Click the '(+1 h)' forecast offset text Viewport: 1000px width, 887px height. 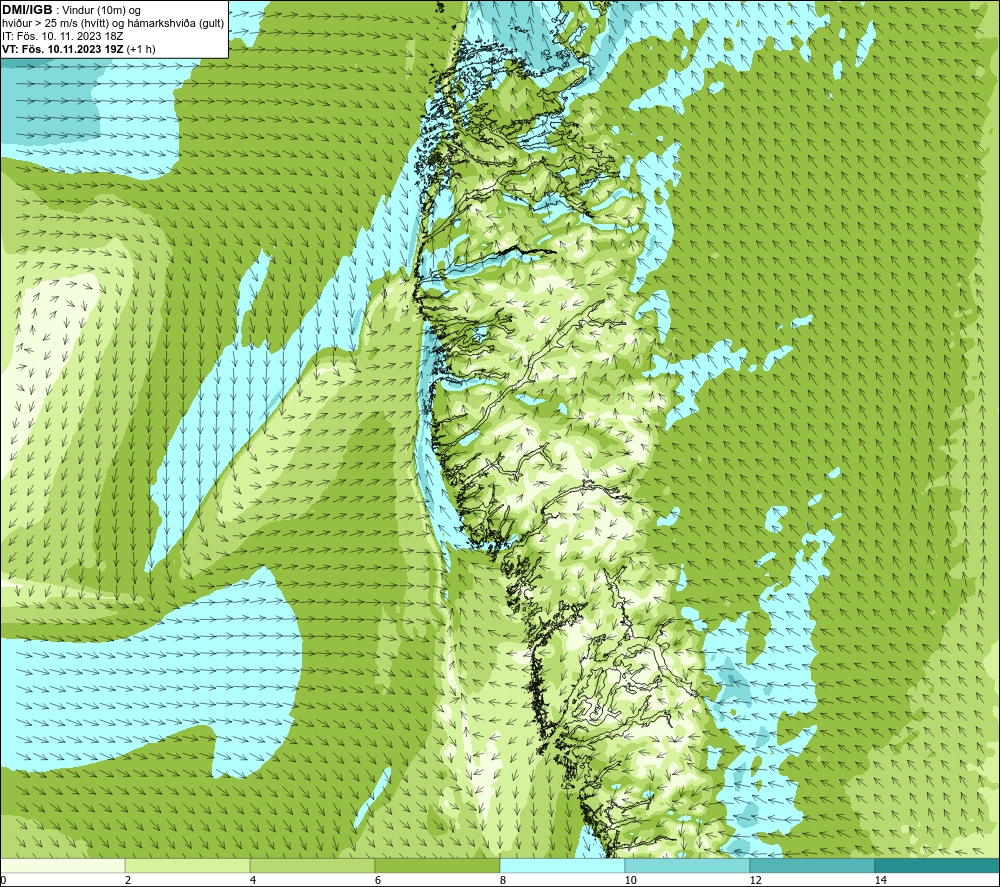pos(141,49)
